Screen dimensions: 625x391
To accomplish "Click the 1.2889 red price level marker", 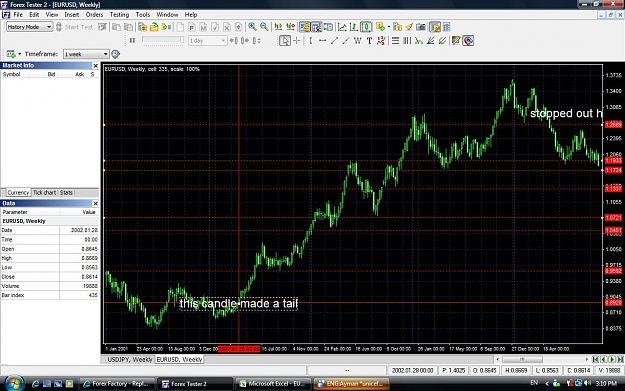I will click(613, 125).
